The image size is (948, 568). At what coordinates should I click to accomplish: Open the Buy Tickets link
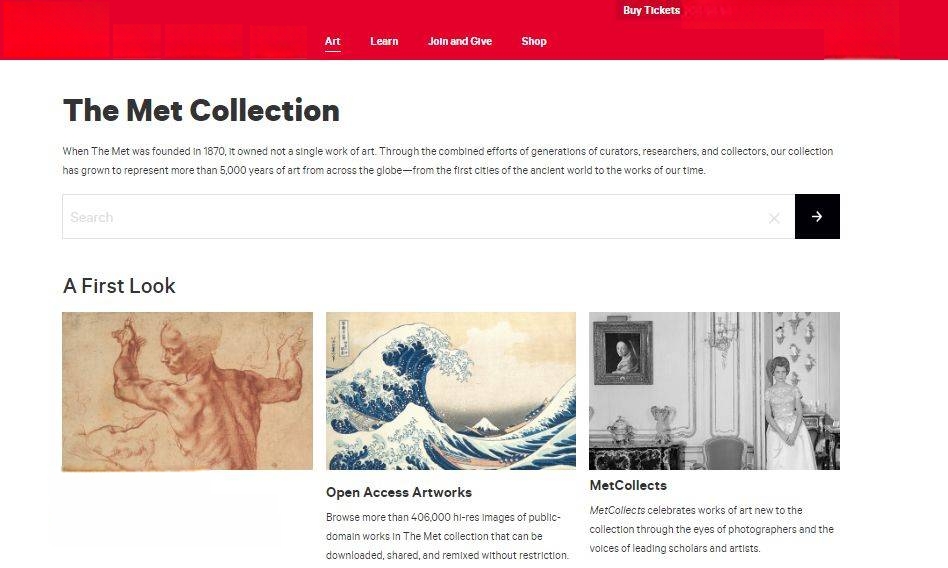[651, 10]
